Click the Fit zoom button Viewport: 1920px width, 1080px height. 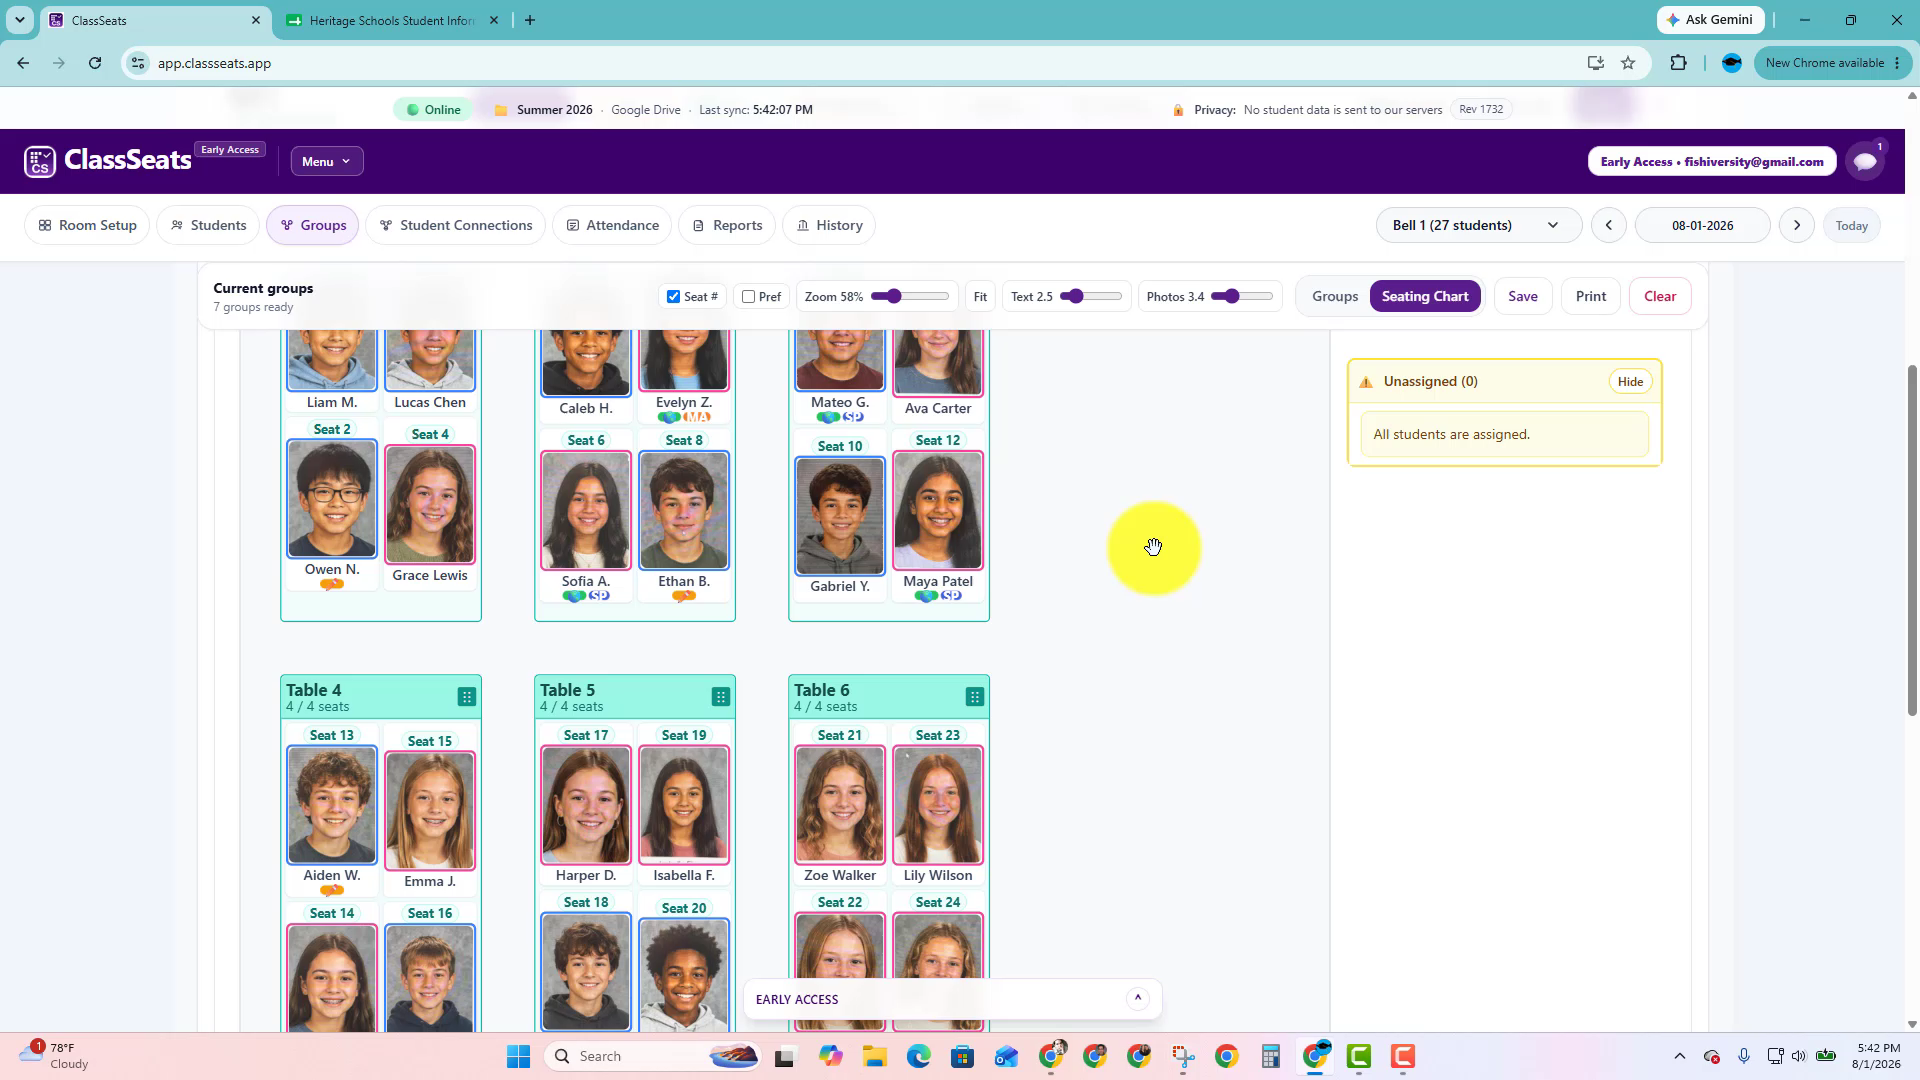click(980, 297)
